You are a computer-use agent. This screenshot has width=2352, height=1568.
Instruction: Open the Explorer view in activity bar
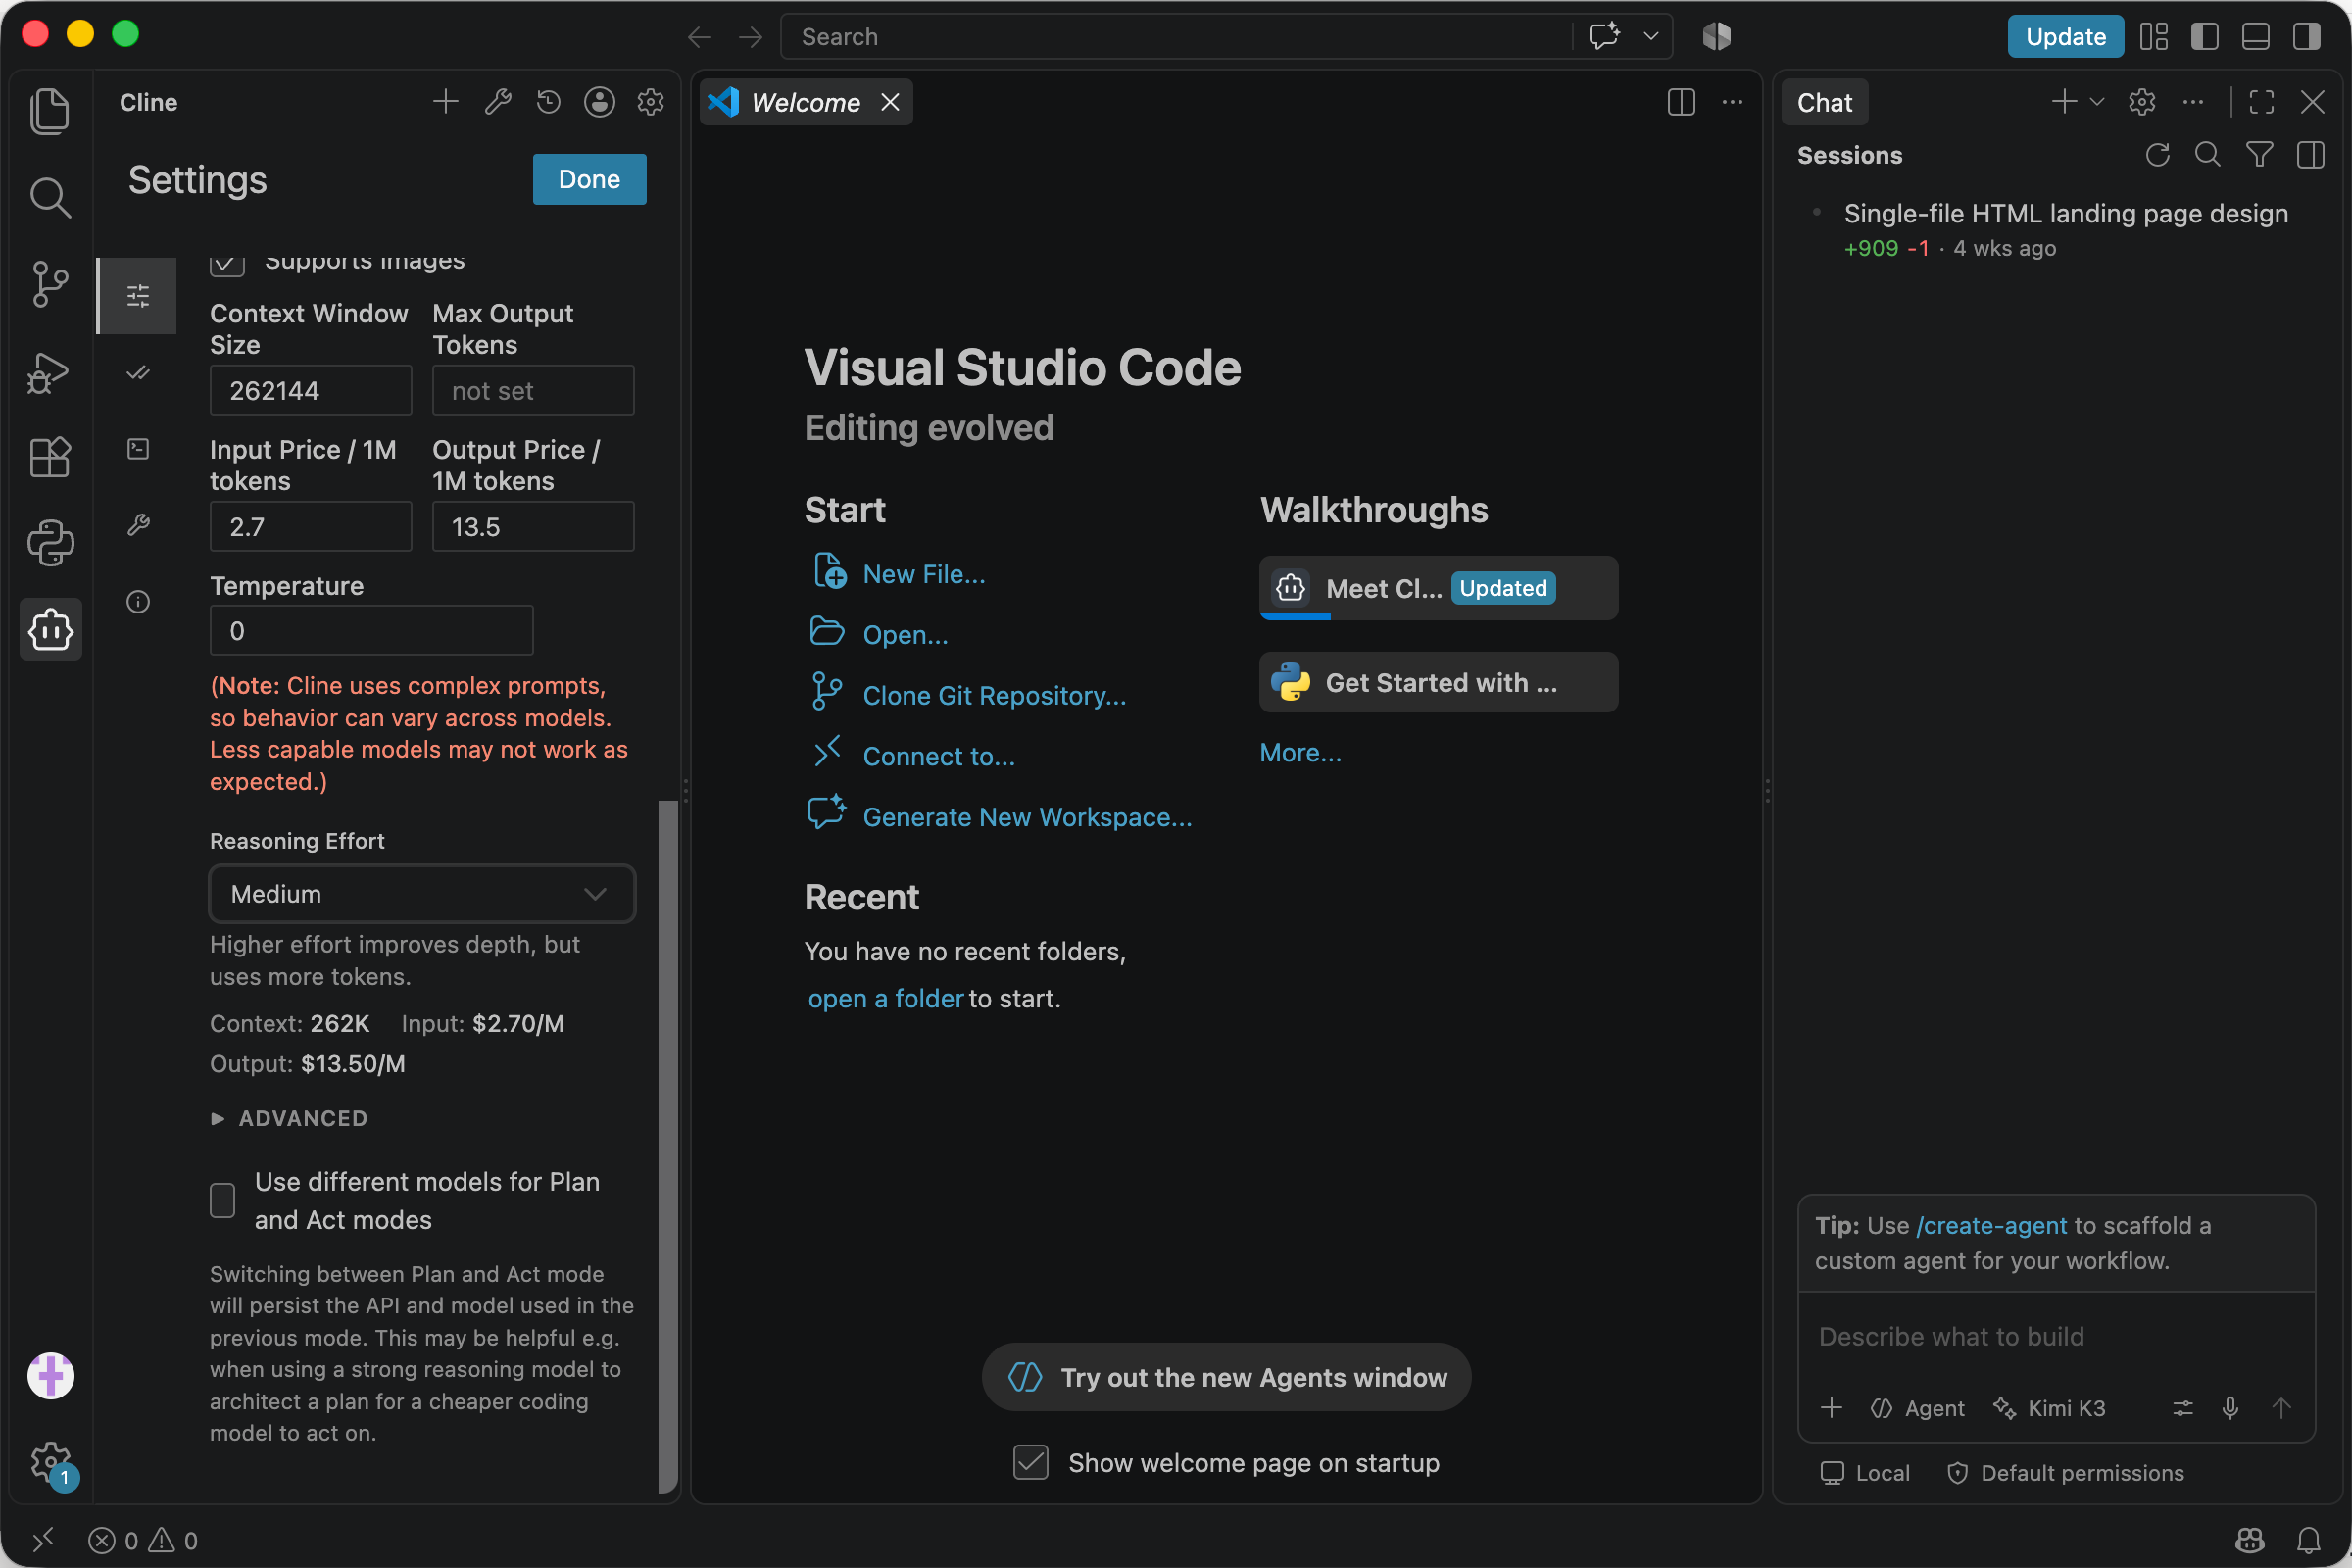coord(50,110)
